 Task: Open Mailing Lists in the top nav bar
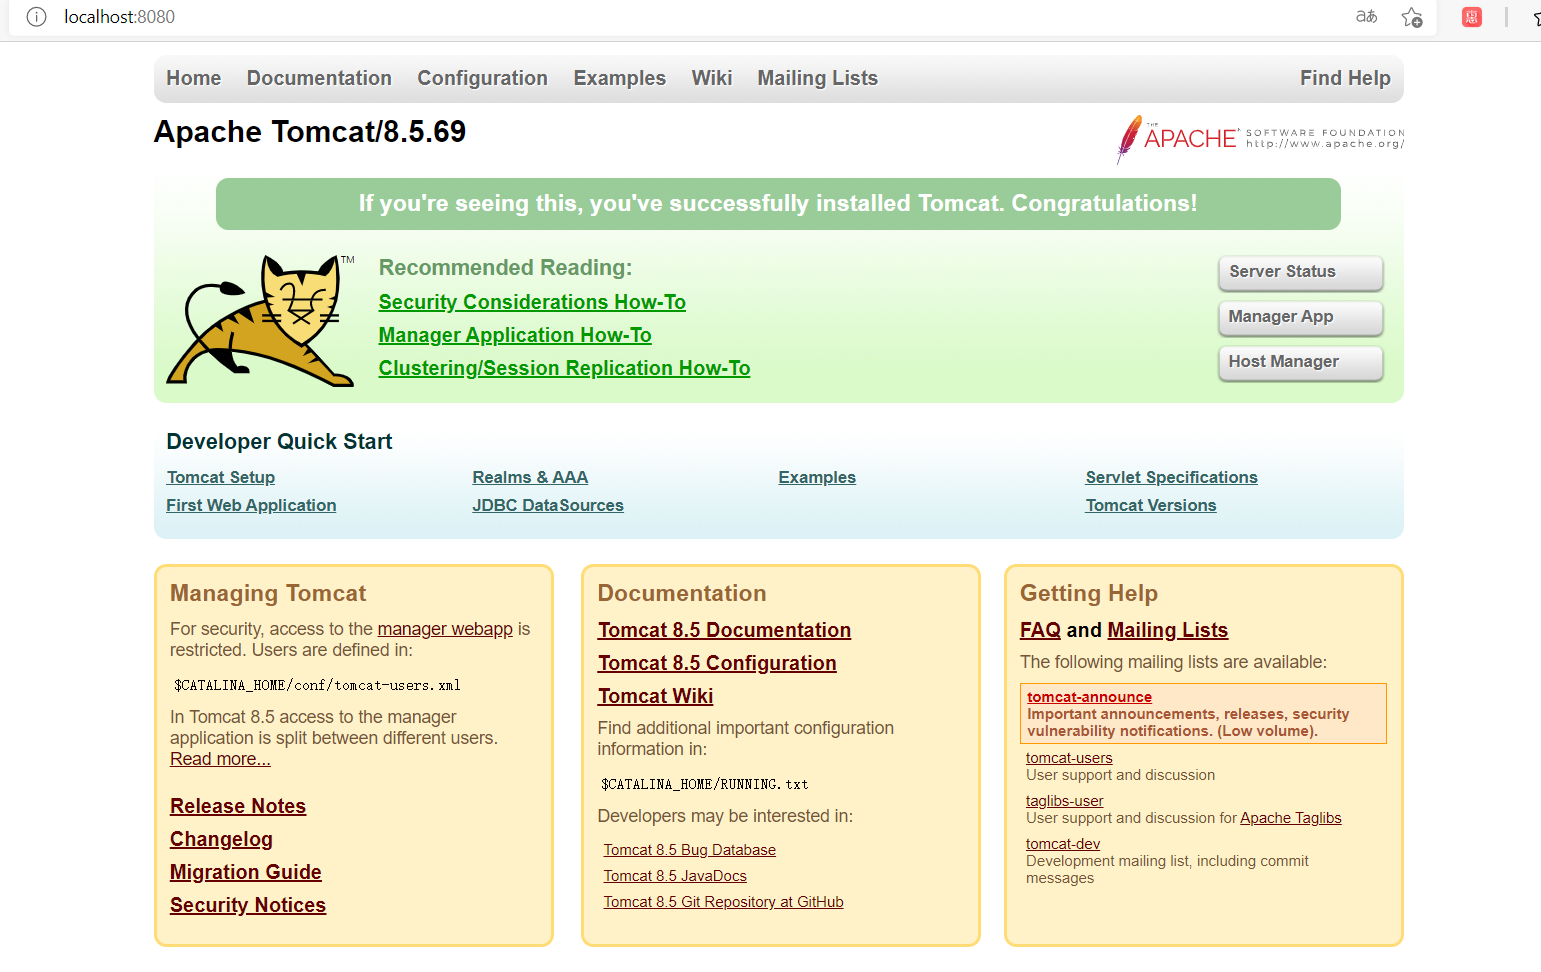817,78
